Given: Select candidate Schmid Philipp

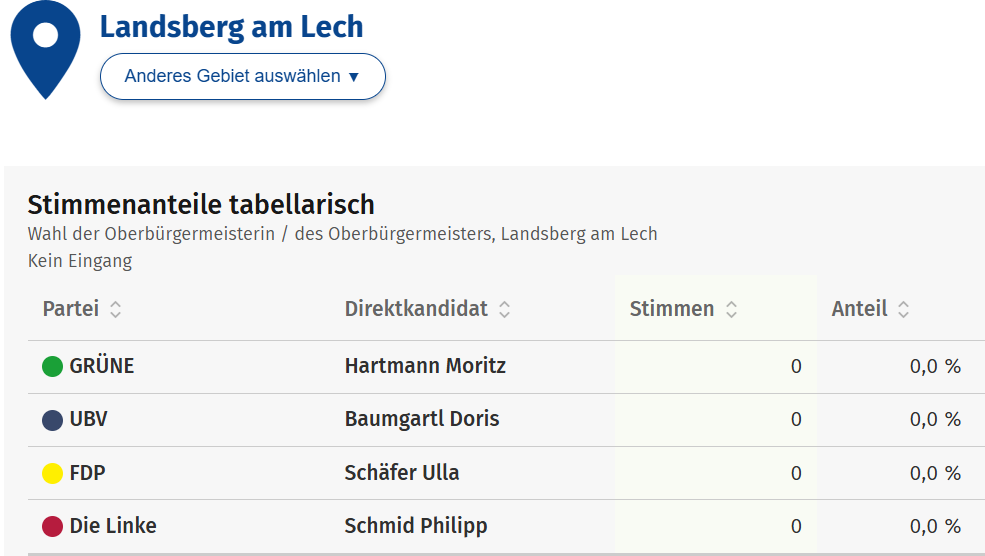Looking at the screenshot, I should pyautogui.click(x=416, y=526).
